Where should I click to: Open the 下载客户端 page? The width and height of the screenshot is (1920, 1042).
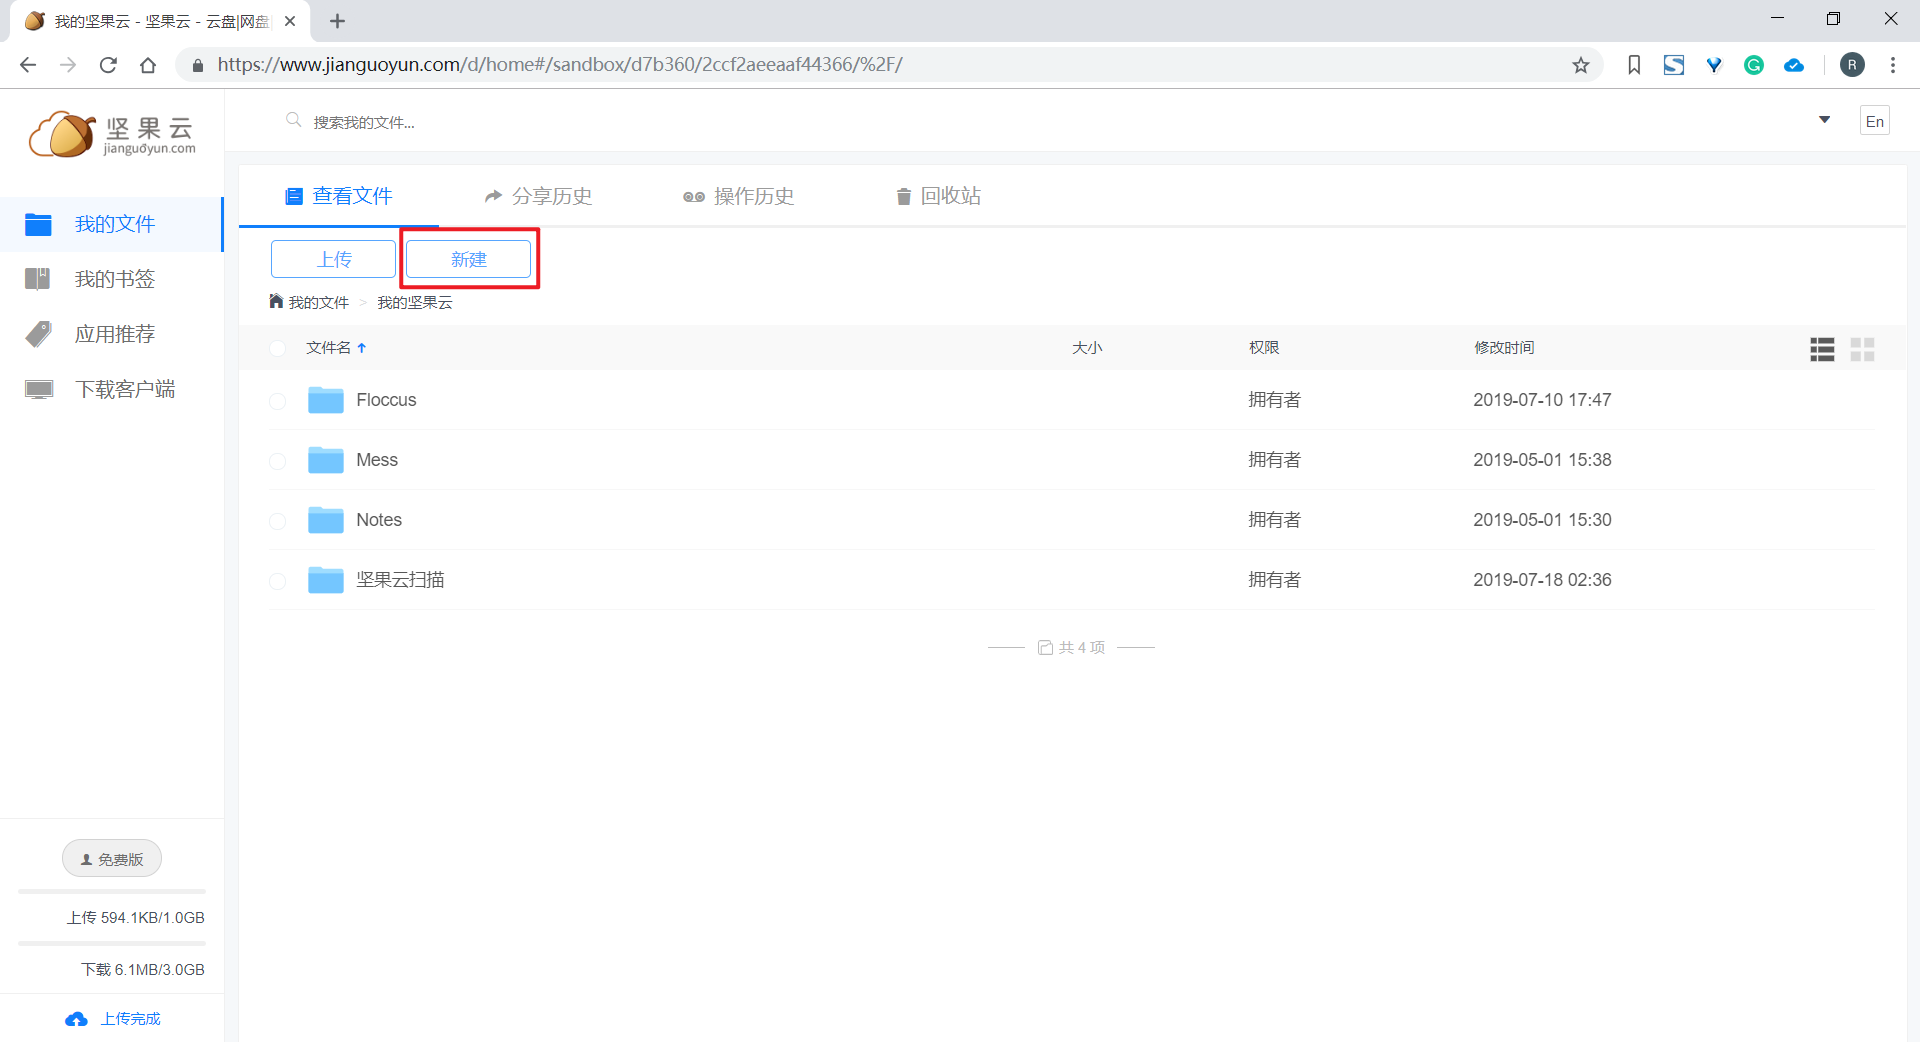tap(125, 389)
